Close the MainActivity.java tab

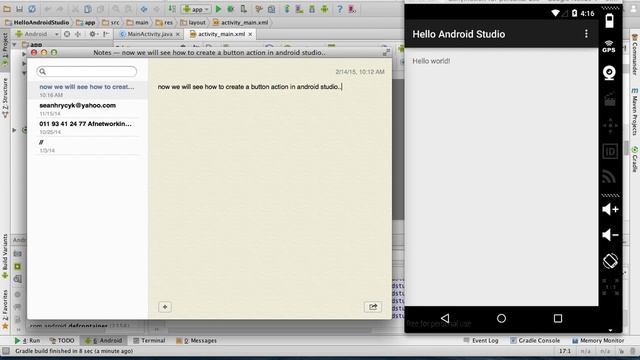[x=178, y=34]
